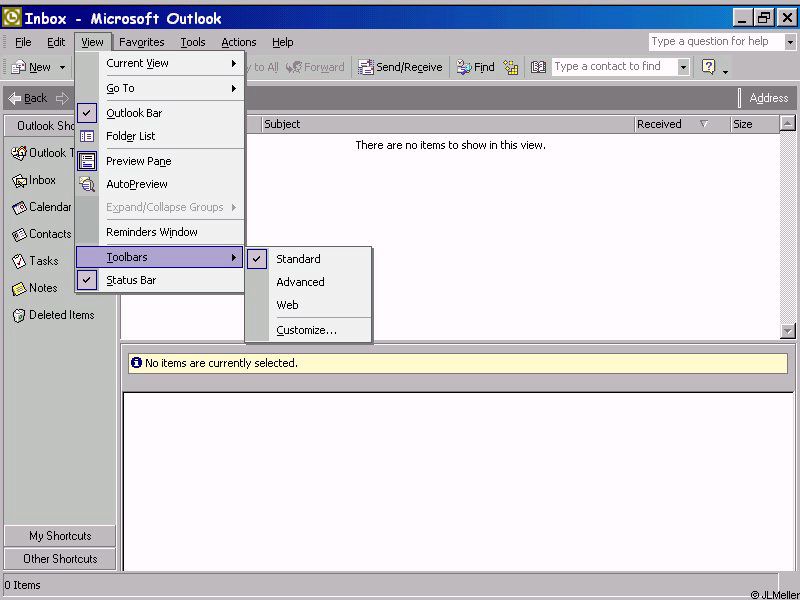Toggle the Standard toolbar checkmark
Image resolution: width=800 pixels, height=600 pixels.
click(x=298, y=259)
